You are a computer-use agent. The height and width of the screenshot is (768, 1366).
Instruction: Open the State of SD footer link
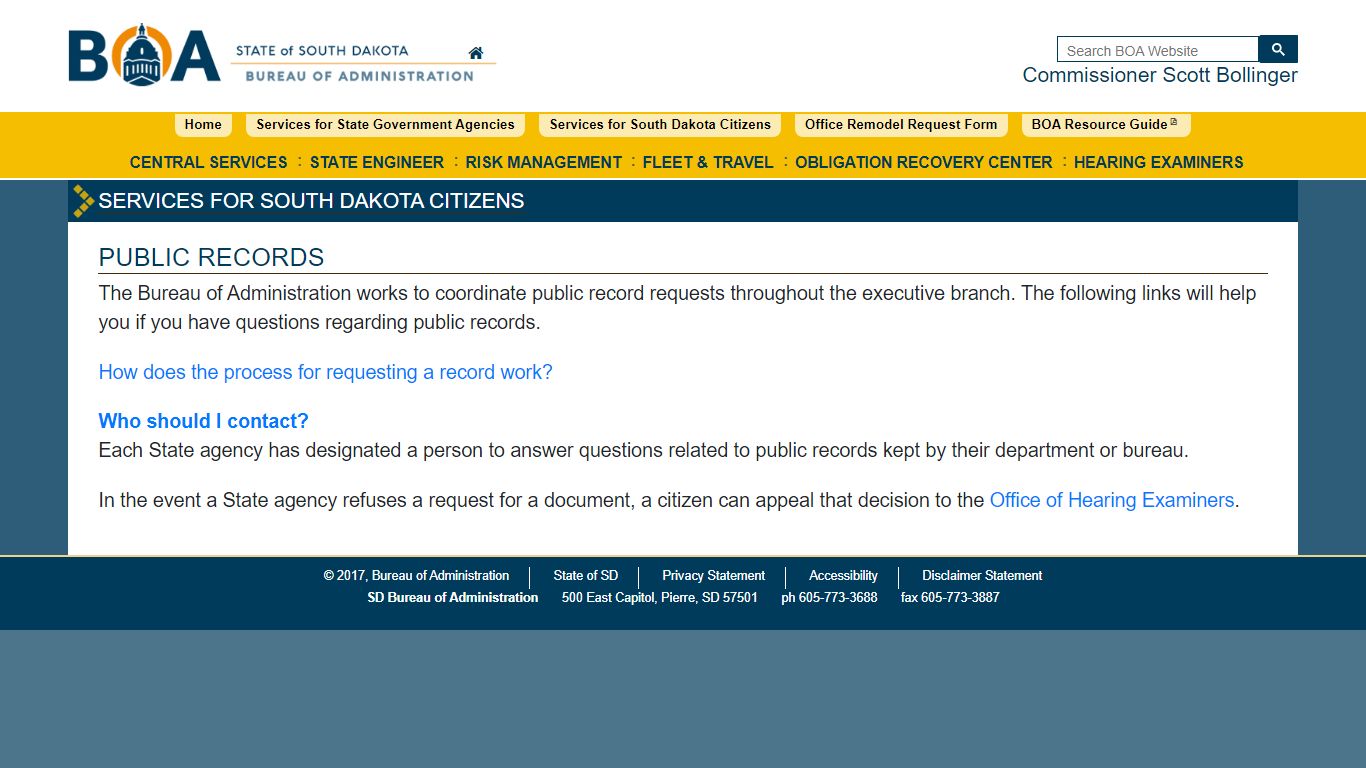[x=586, y=576]
